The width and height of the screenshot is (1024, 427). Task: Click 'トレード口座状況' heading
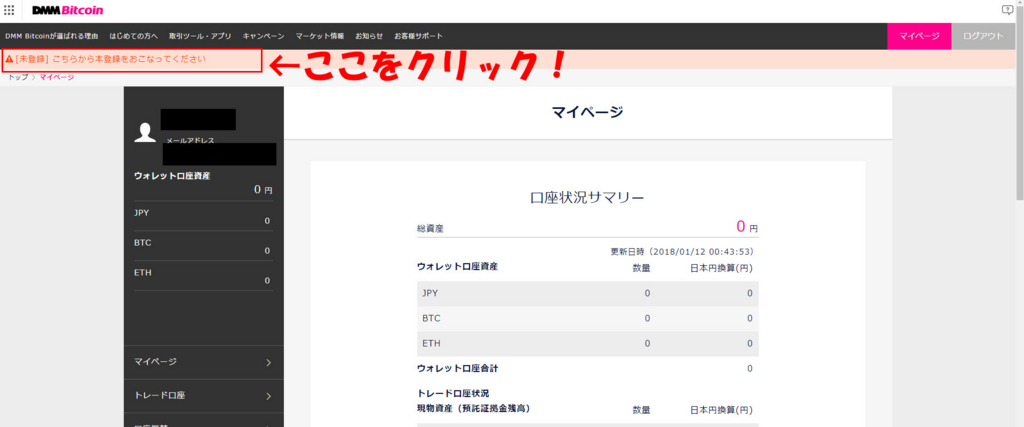click(453, 394)
